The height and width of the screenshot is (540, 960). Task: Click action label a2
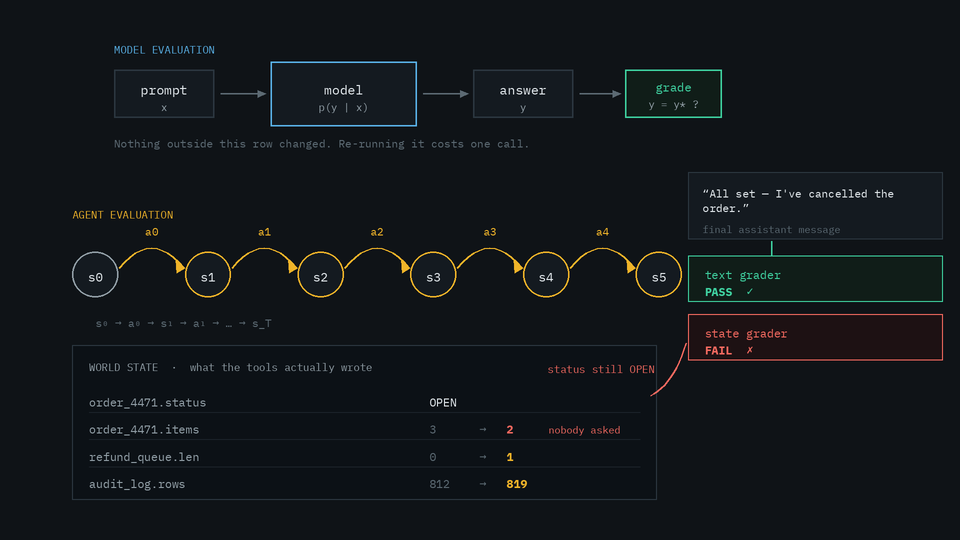click(377, 232)
